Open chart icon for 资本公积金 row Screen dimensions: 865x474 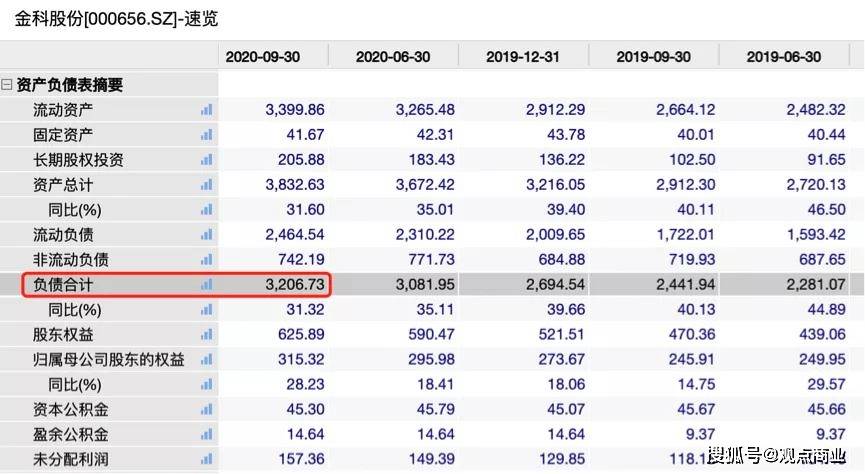click(206, 409)
